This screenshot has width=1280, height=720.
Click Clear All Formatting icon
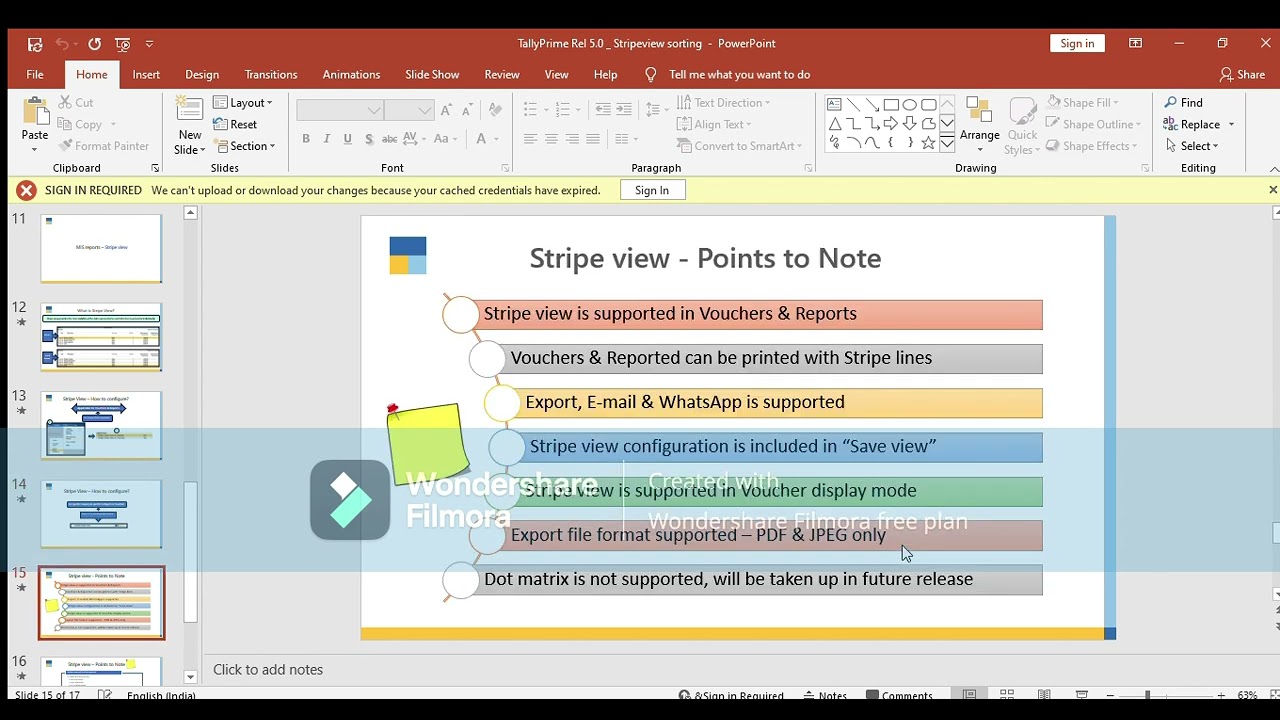(494, 110)
